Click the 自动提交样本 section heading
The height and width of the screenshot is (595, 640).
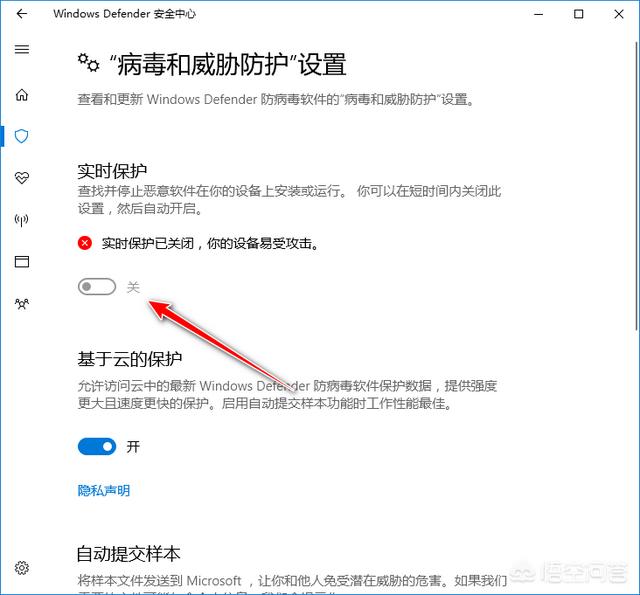click(129, 554)
